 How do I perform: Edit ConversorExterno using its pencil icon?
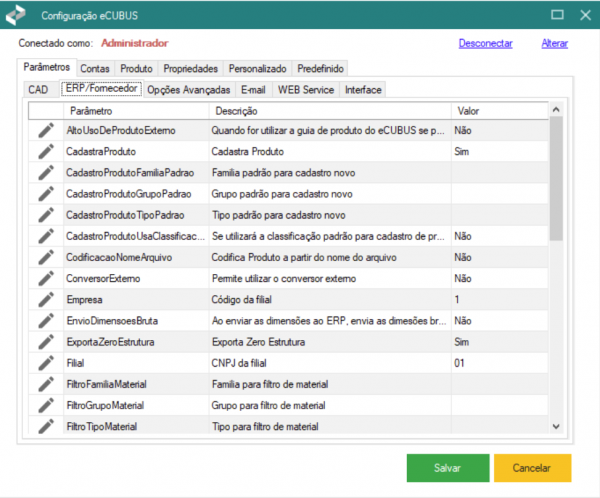pos(46,278)
